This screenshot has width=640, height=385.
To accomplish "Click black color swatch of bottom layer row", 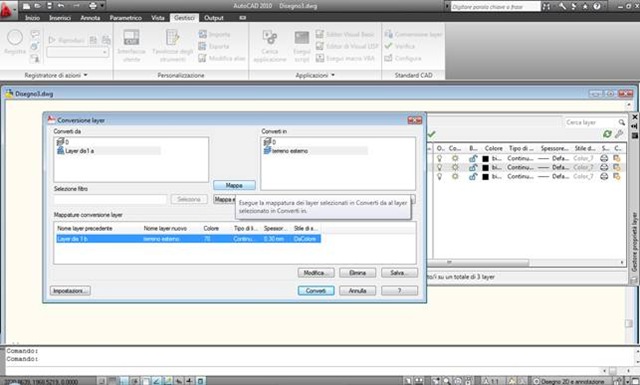I will point(485,177).
